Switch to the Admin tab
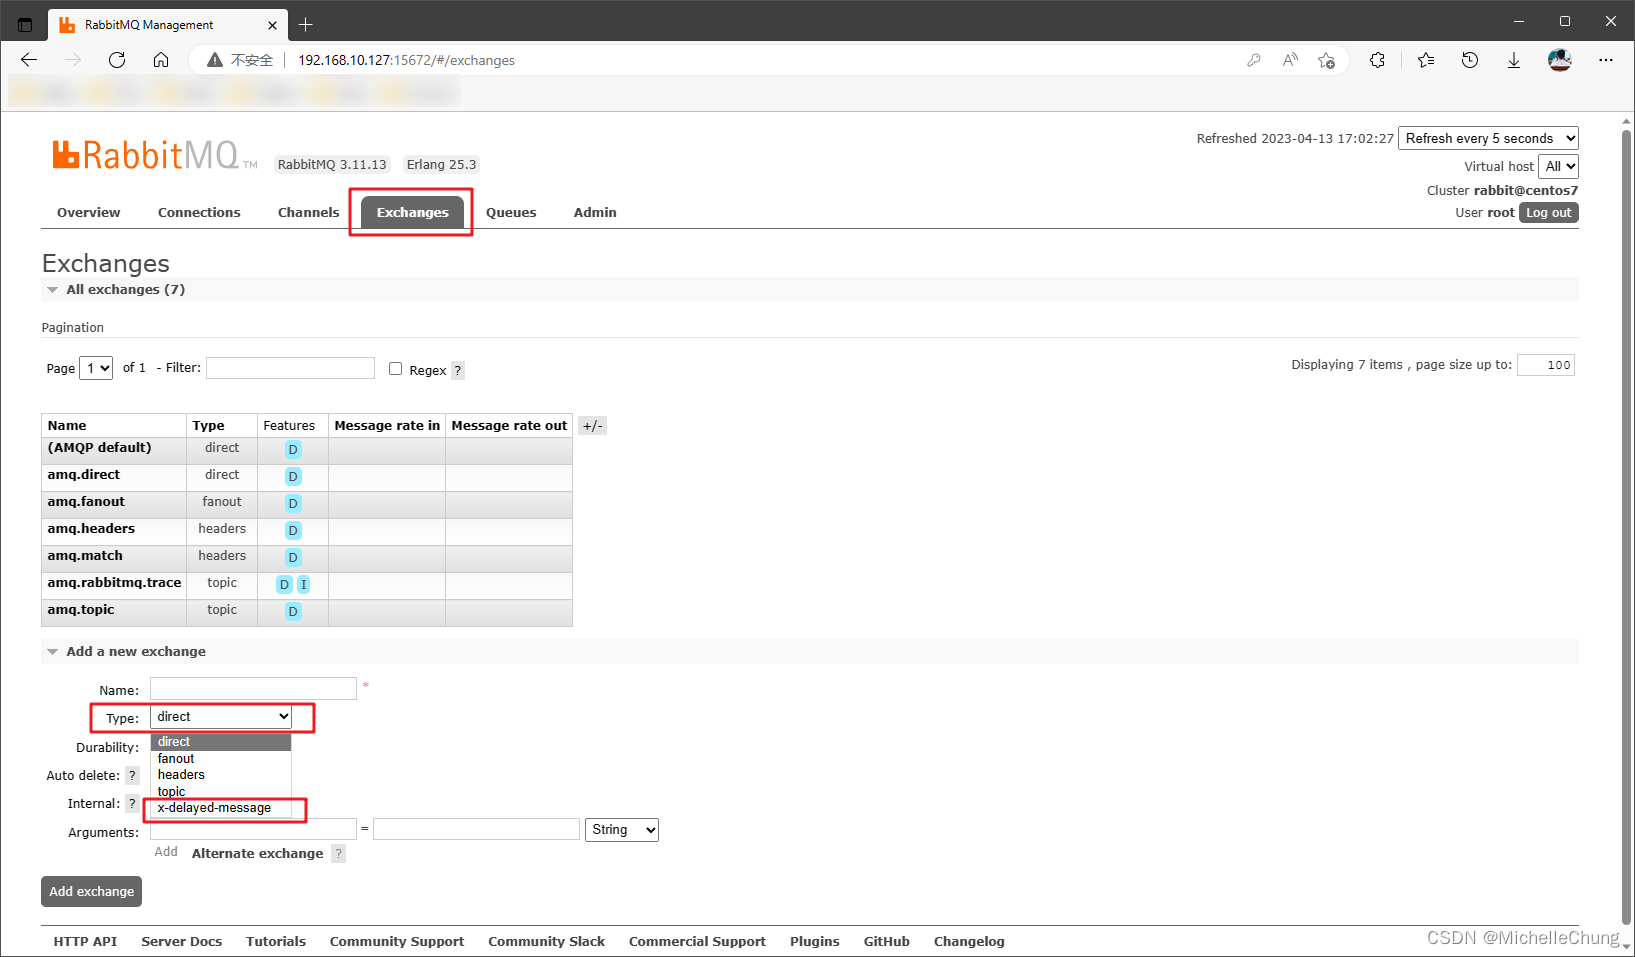Image resolution: width=1635 pixels, height=957 pixels. click(x=595, y=213)
